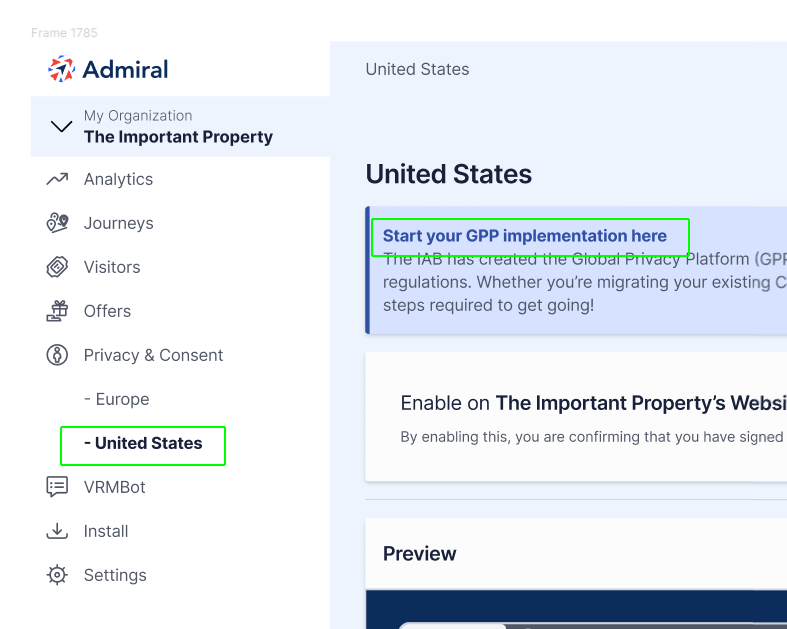Click the Install download icon

(x=57, y=531)
